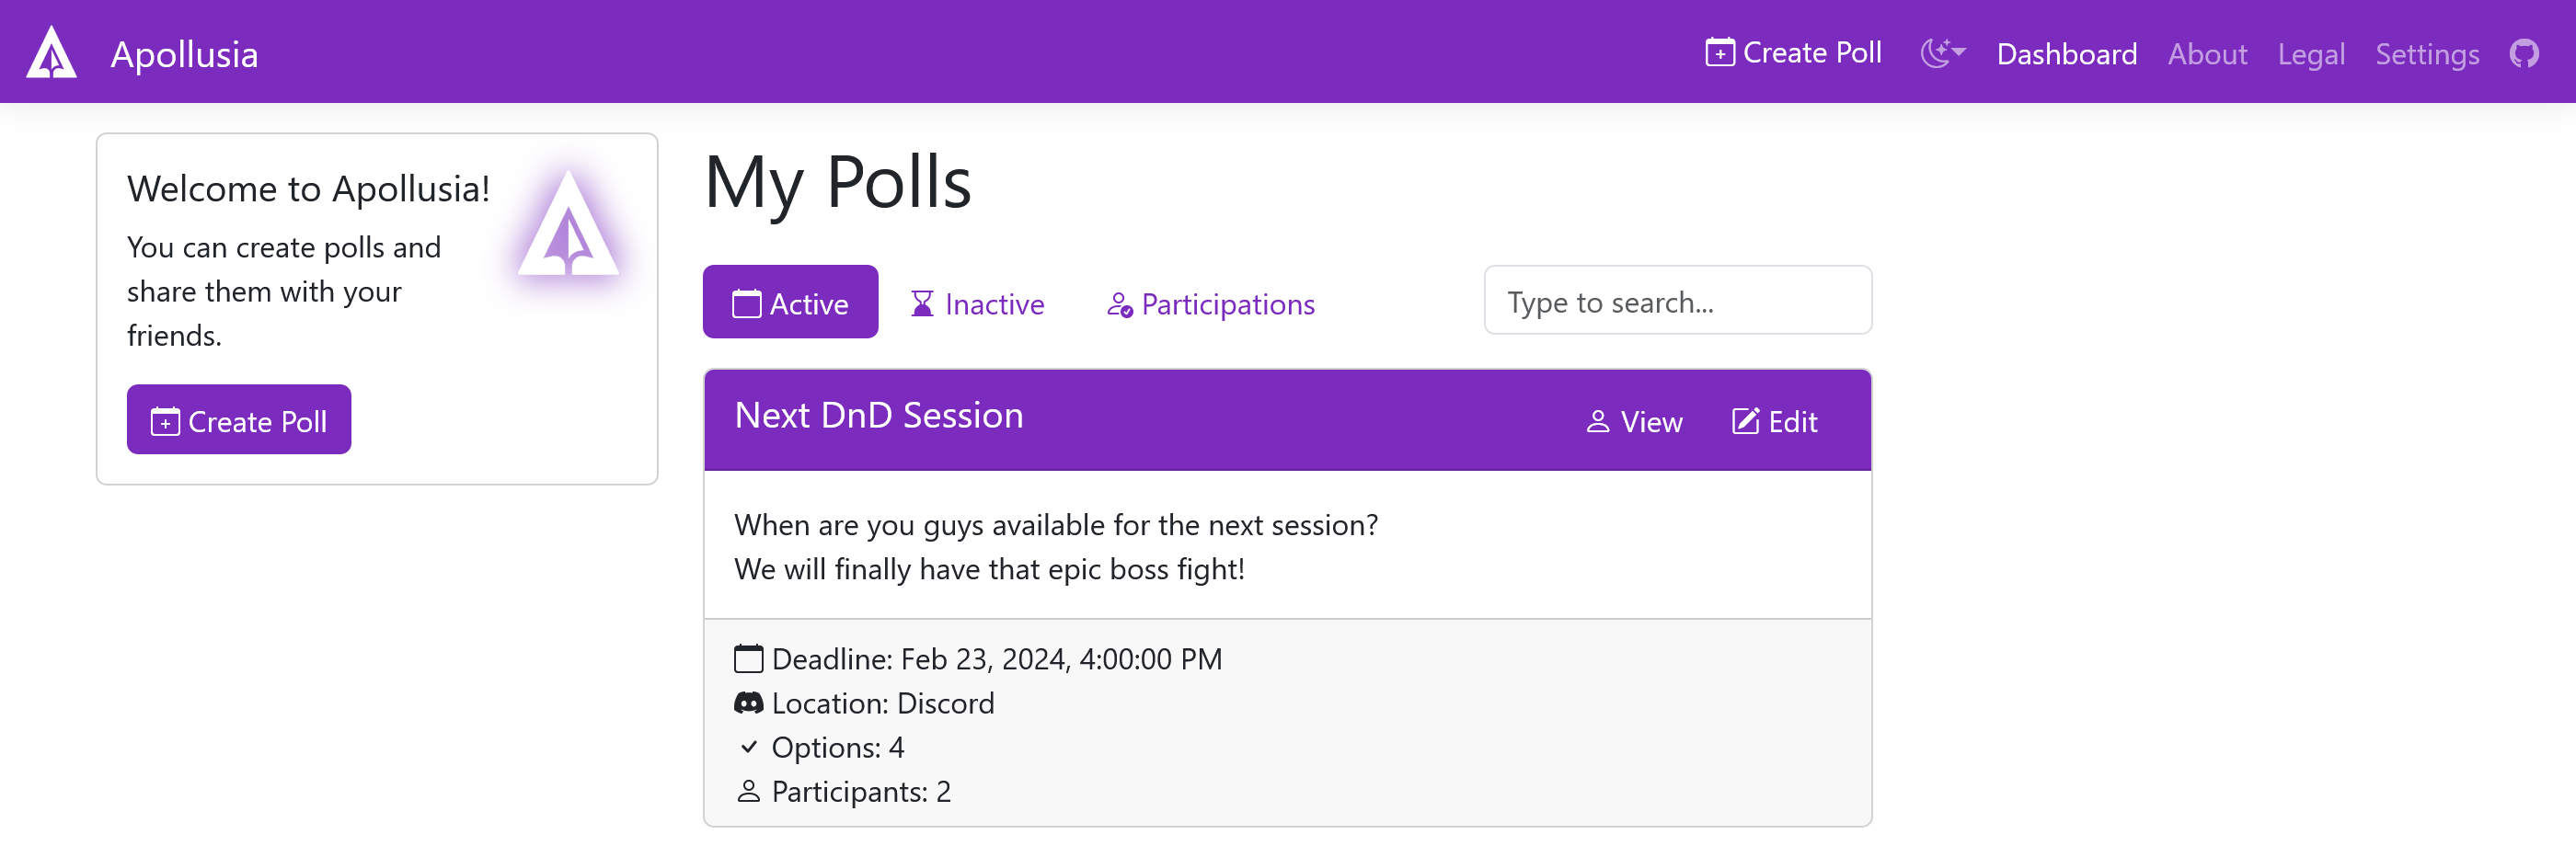The image size is (2576, 857).
Task: Click the View person icon on poll
Action: (x=1598, y=422)
